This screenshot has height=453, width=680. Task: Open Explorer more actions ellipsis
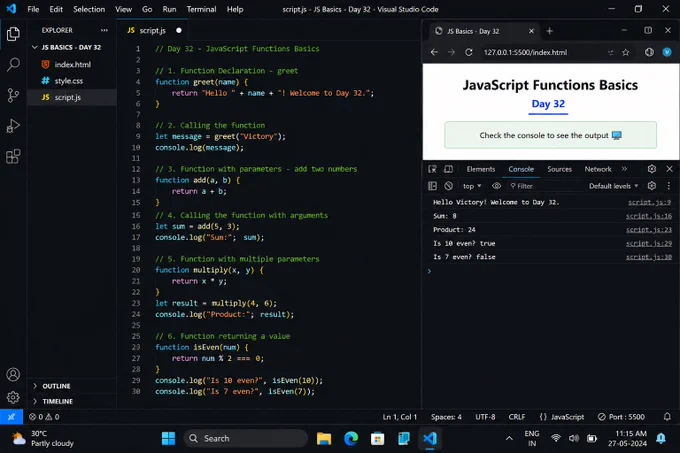104,30
